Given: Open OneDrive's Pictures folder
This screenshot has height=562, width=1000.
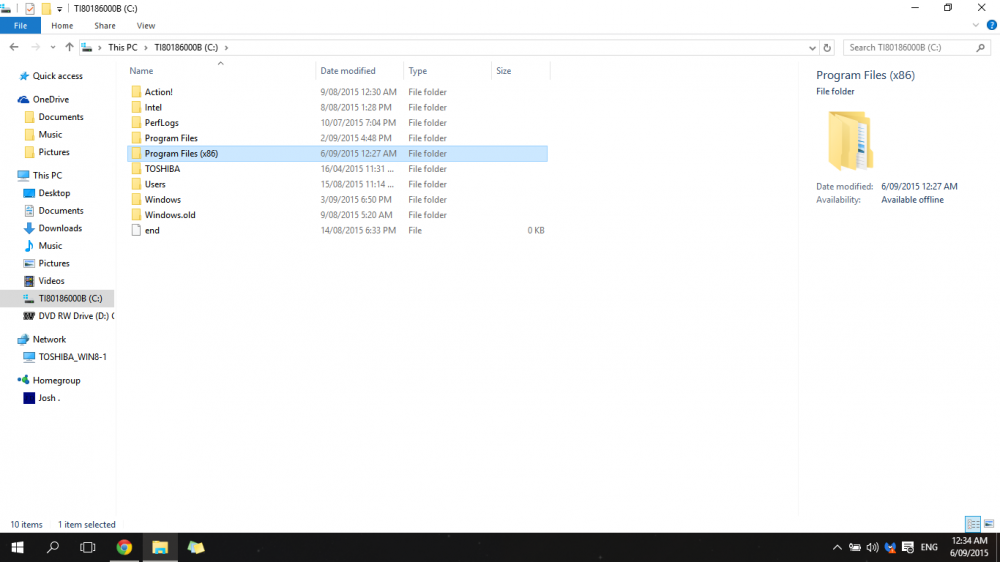Looking at the screenshot, I should [54, 152].
